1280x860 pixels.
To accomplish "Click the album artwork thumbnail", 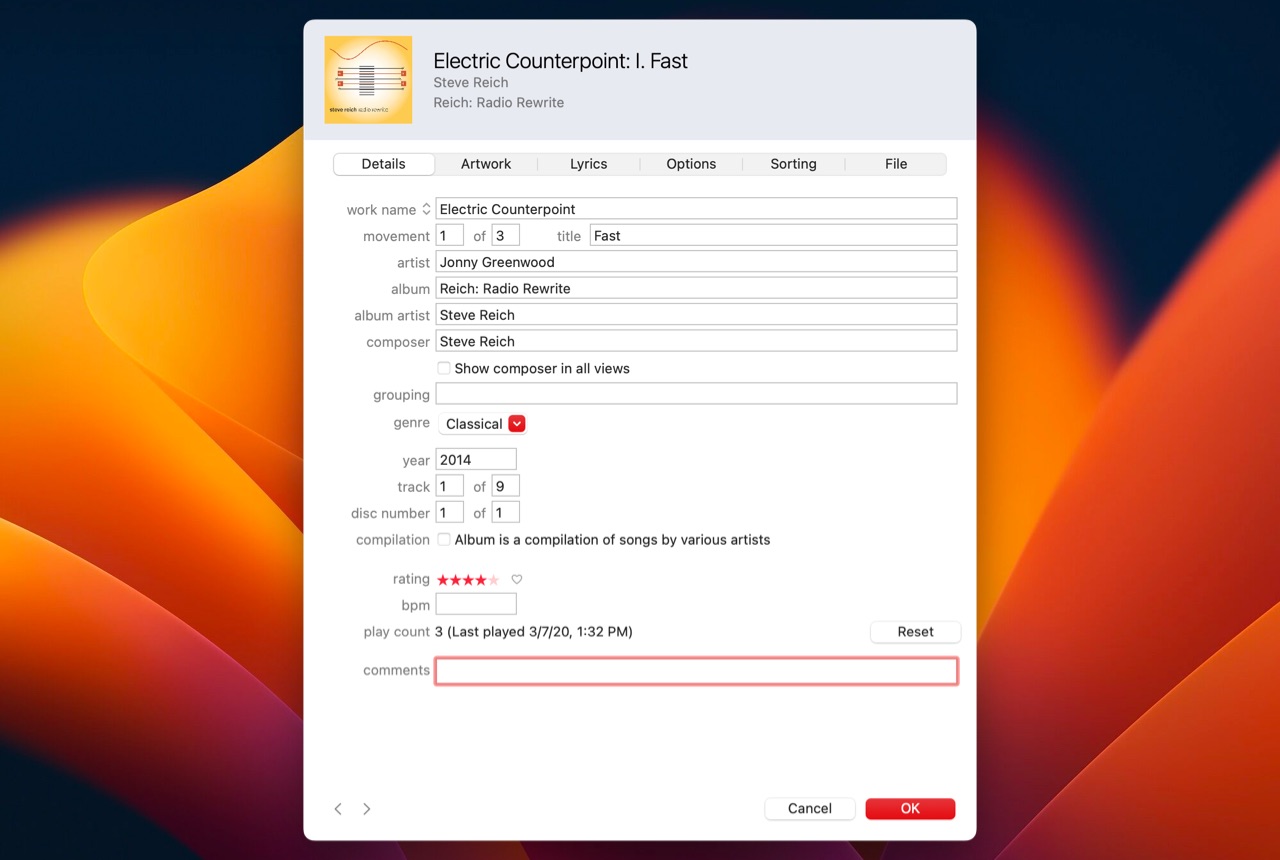I will pos(368,80).
